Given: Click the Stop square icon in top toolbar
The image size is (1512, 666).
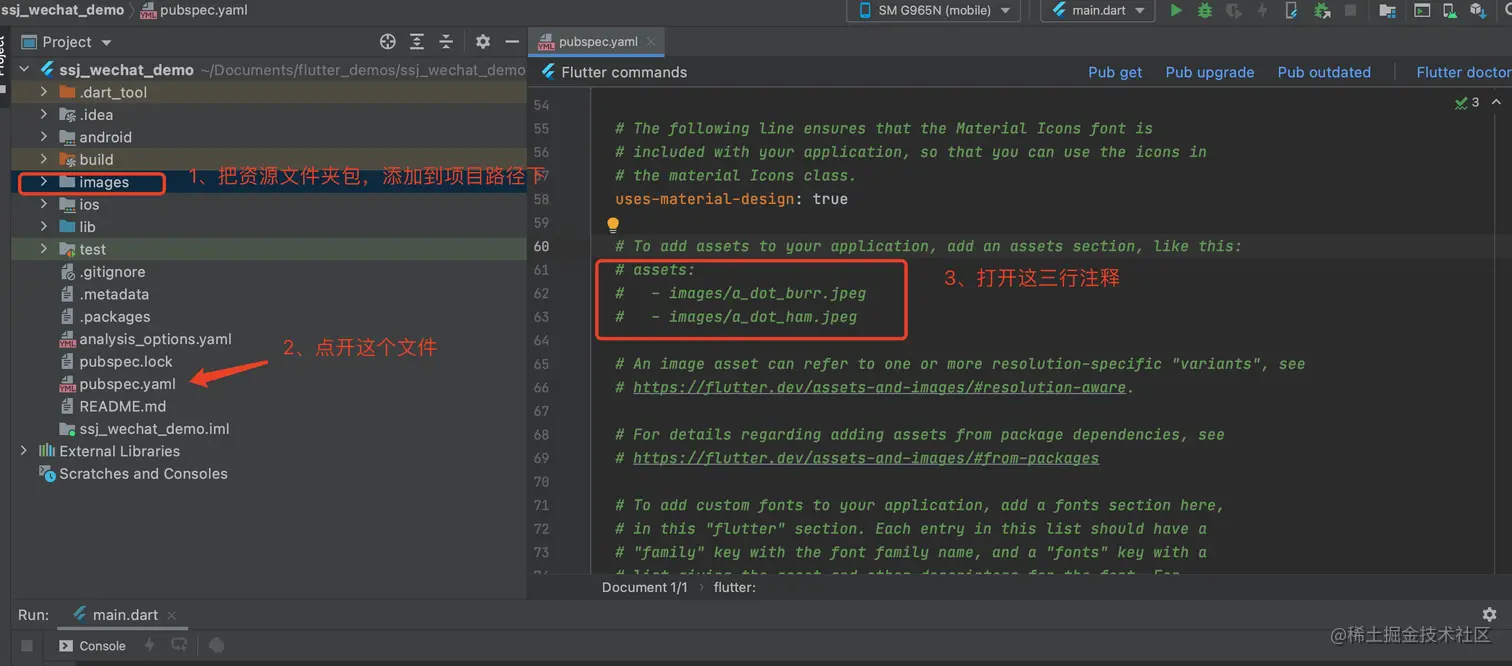Looking at the screenshot, I should 1351,10.
